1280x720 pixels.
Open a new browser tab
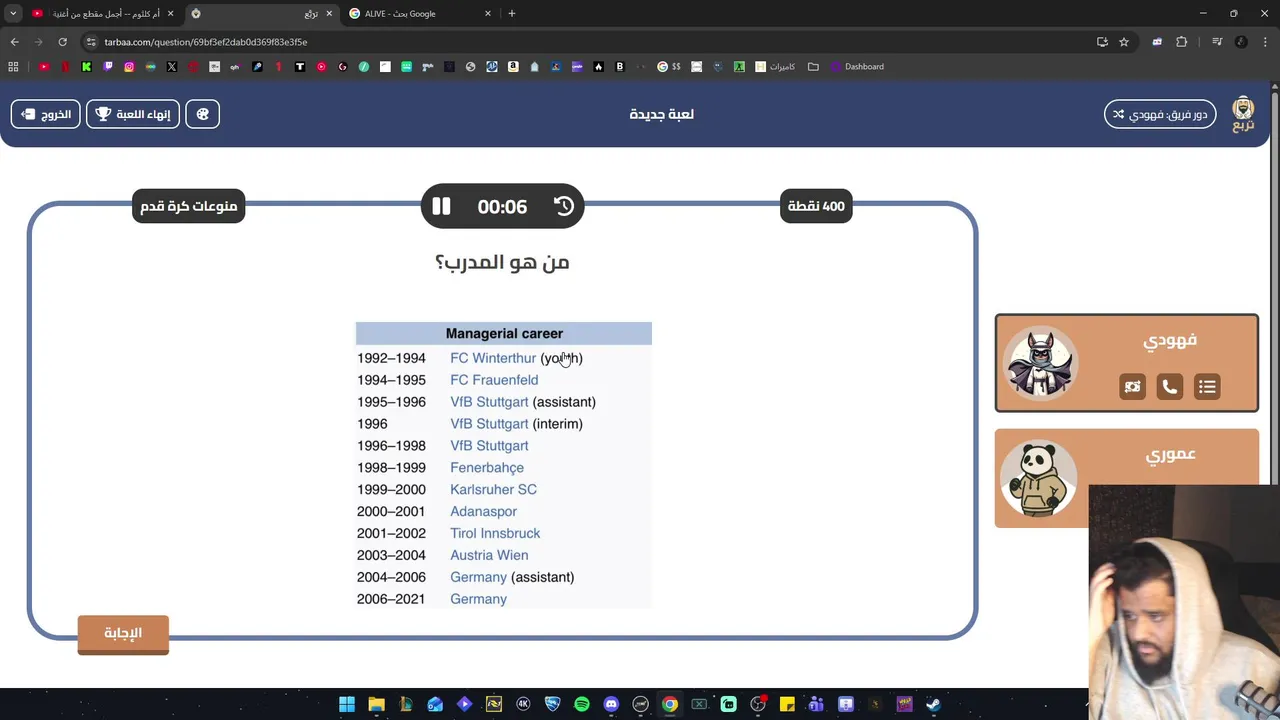(512, 14)
